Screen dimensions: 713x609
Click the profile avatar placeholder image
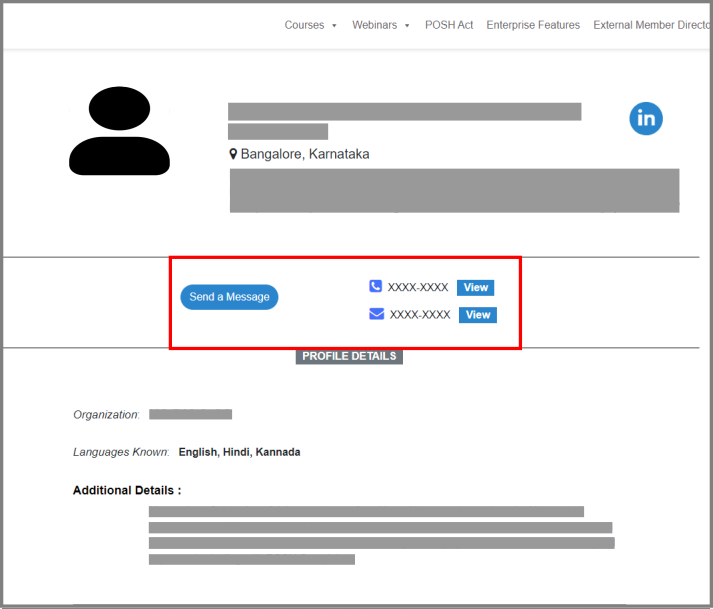coord(119,131)
